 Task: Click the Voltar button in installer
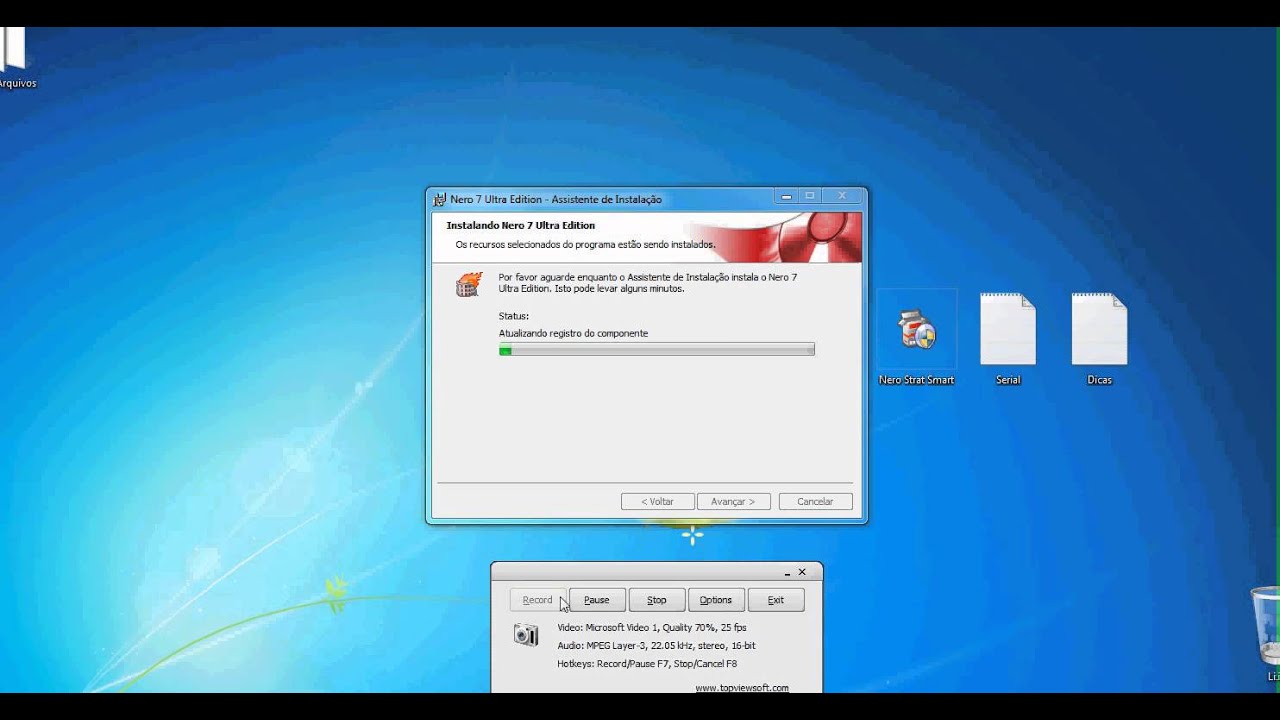pos(657,501)
